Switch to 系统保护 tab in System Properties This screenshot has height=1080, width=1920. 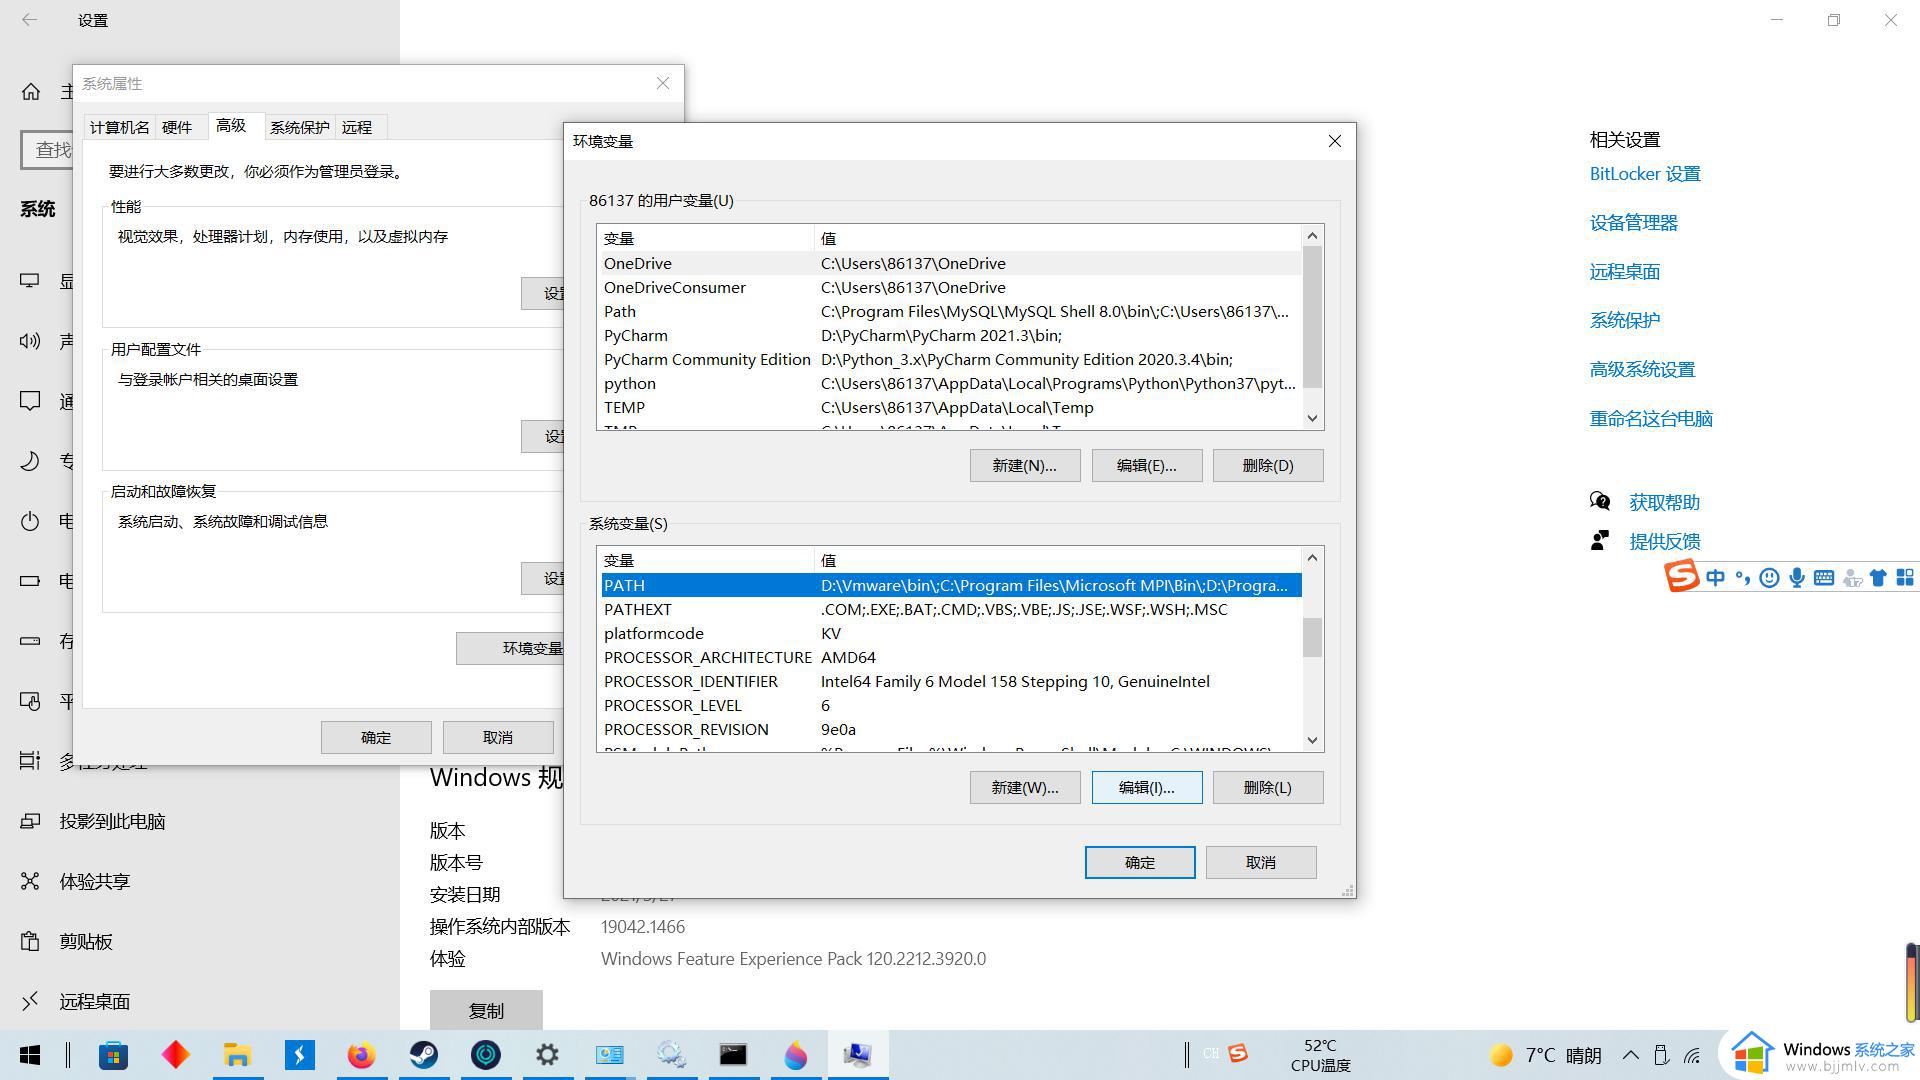299,127
